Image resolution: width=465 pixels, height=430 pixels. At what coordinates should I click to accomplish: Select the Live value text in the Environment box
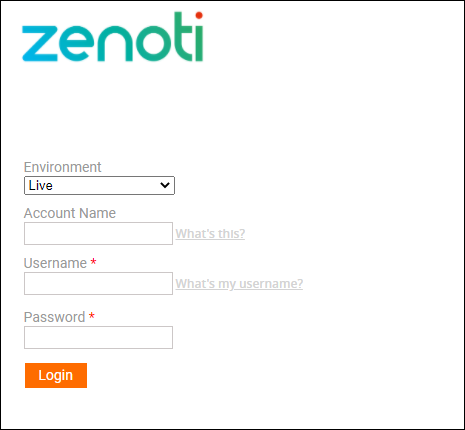(41, 186)
